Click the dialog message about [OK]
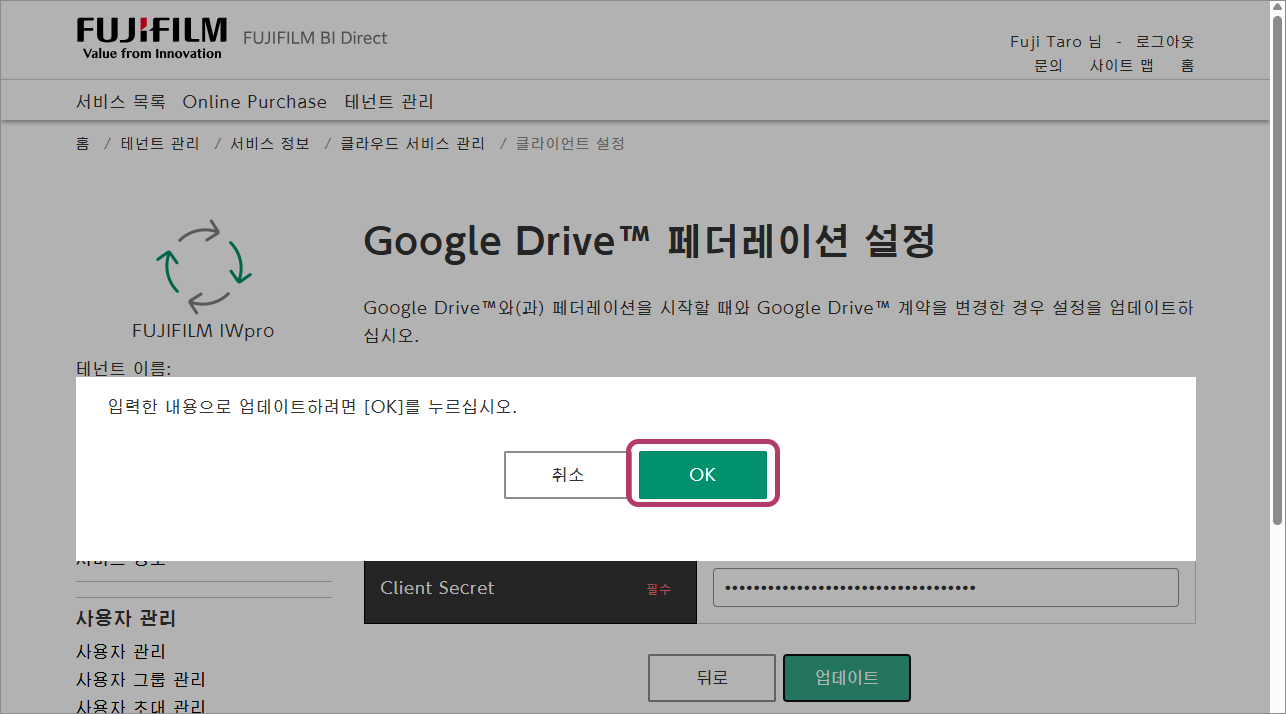 [313, 407]
